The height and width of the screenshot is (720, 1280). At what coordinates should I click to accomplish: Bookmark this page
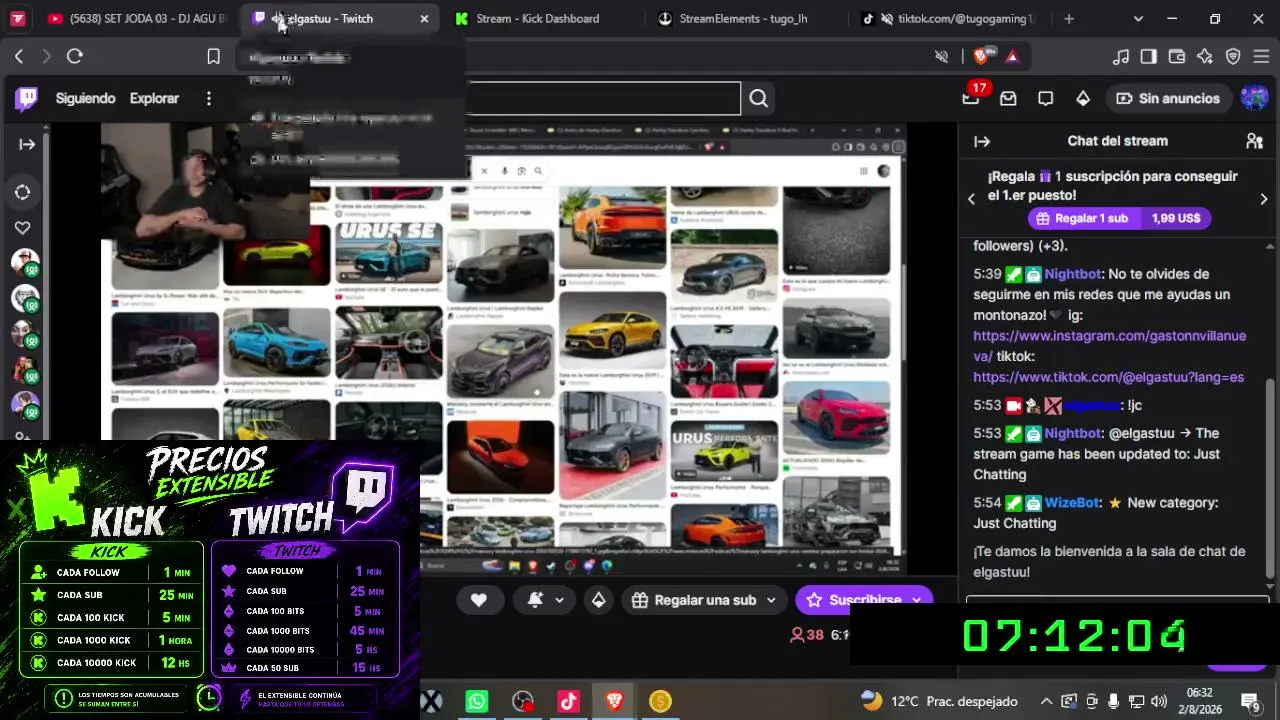click(213, 57)
